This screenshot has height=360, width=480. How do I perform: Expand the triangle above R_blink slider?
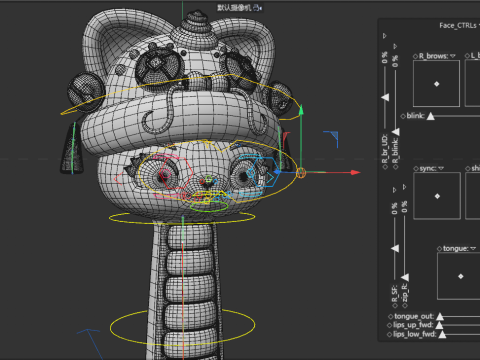[x=395, y=46]
